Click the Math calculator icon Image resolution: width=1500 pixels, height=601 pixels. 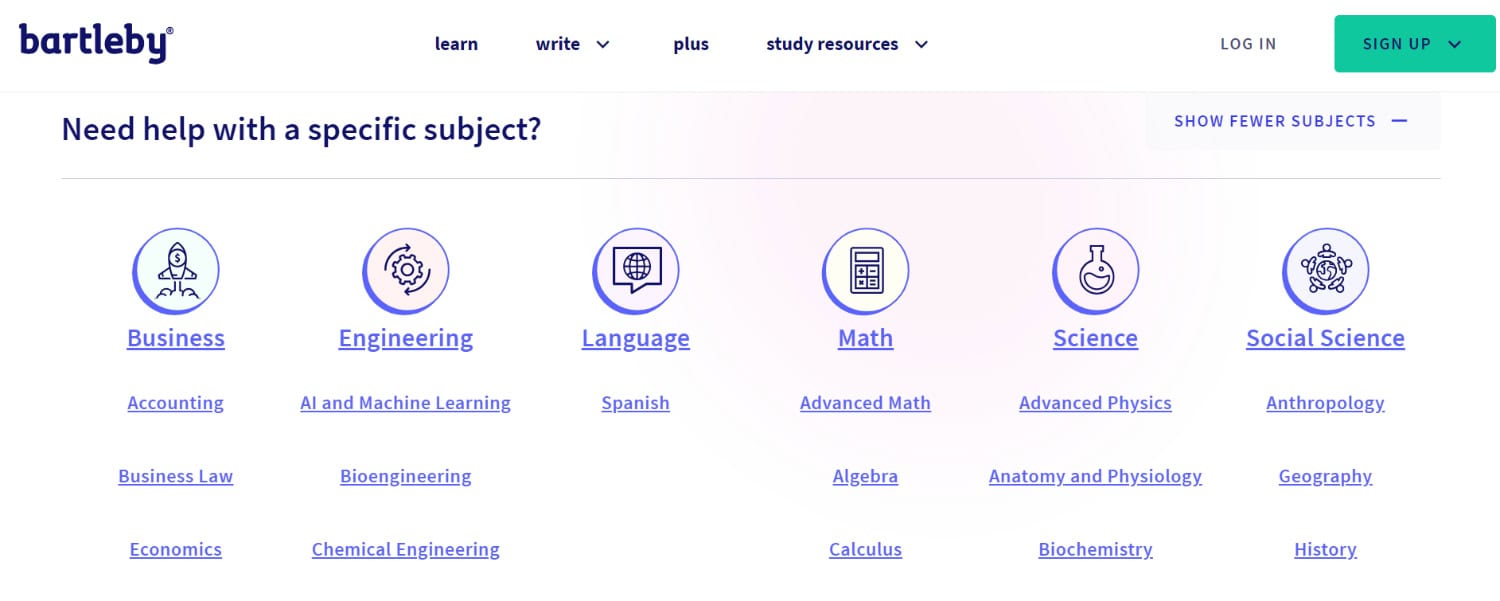point(866,271)
